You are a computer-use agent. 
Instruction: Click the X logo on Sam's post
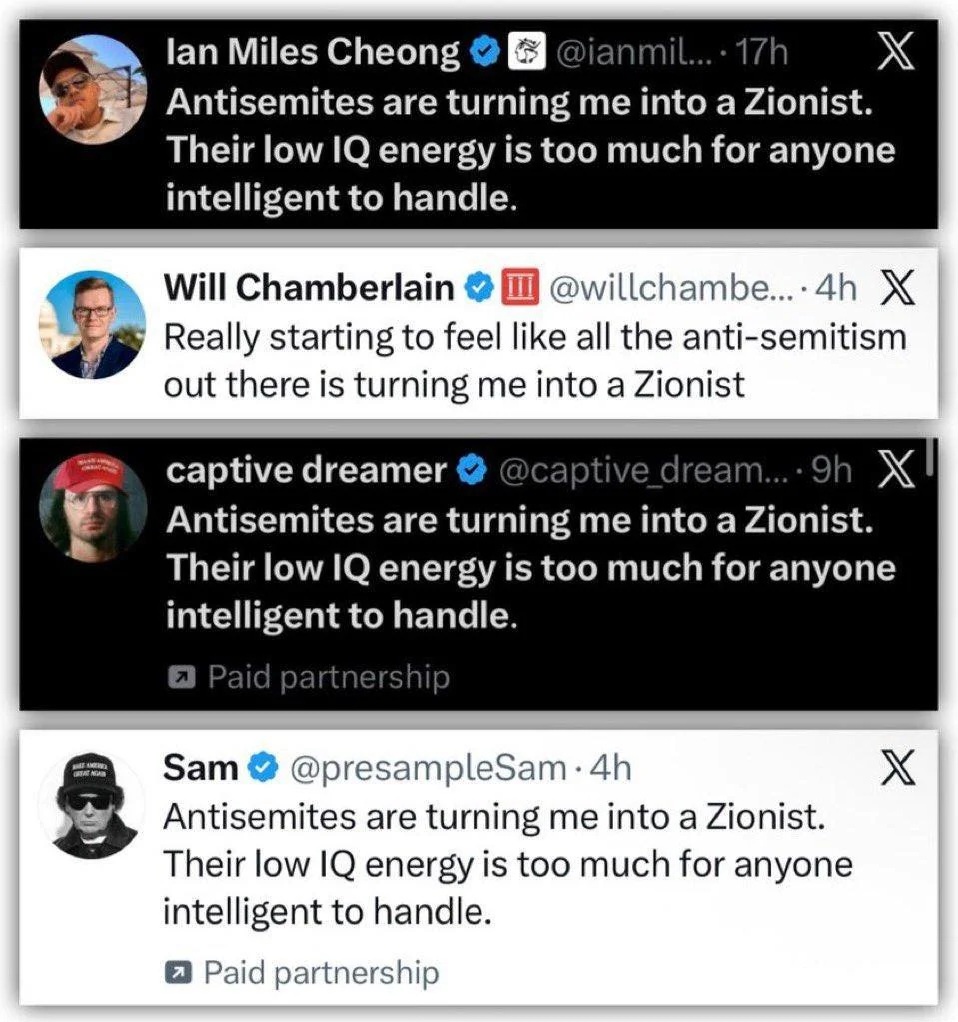[895, 768]
